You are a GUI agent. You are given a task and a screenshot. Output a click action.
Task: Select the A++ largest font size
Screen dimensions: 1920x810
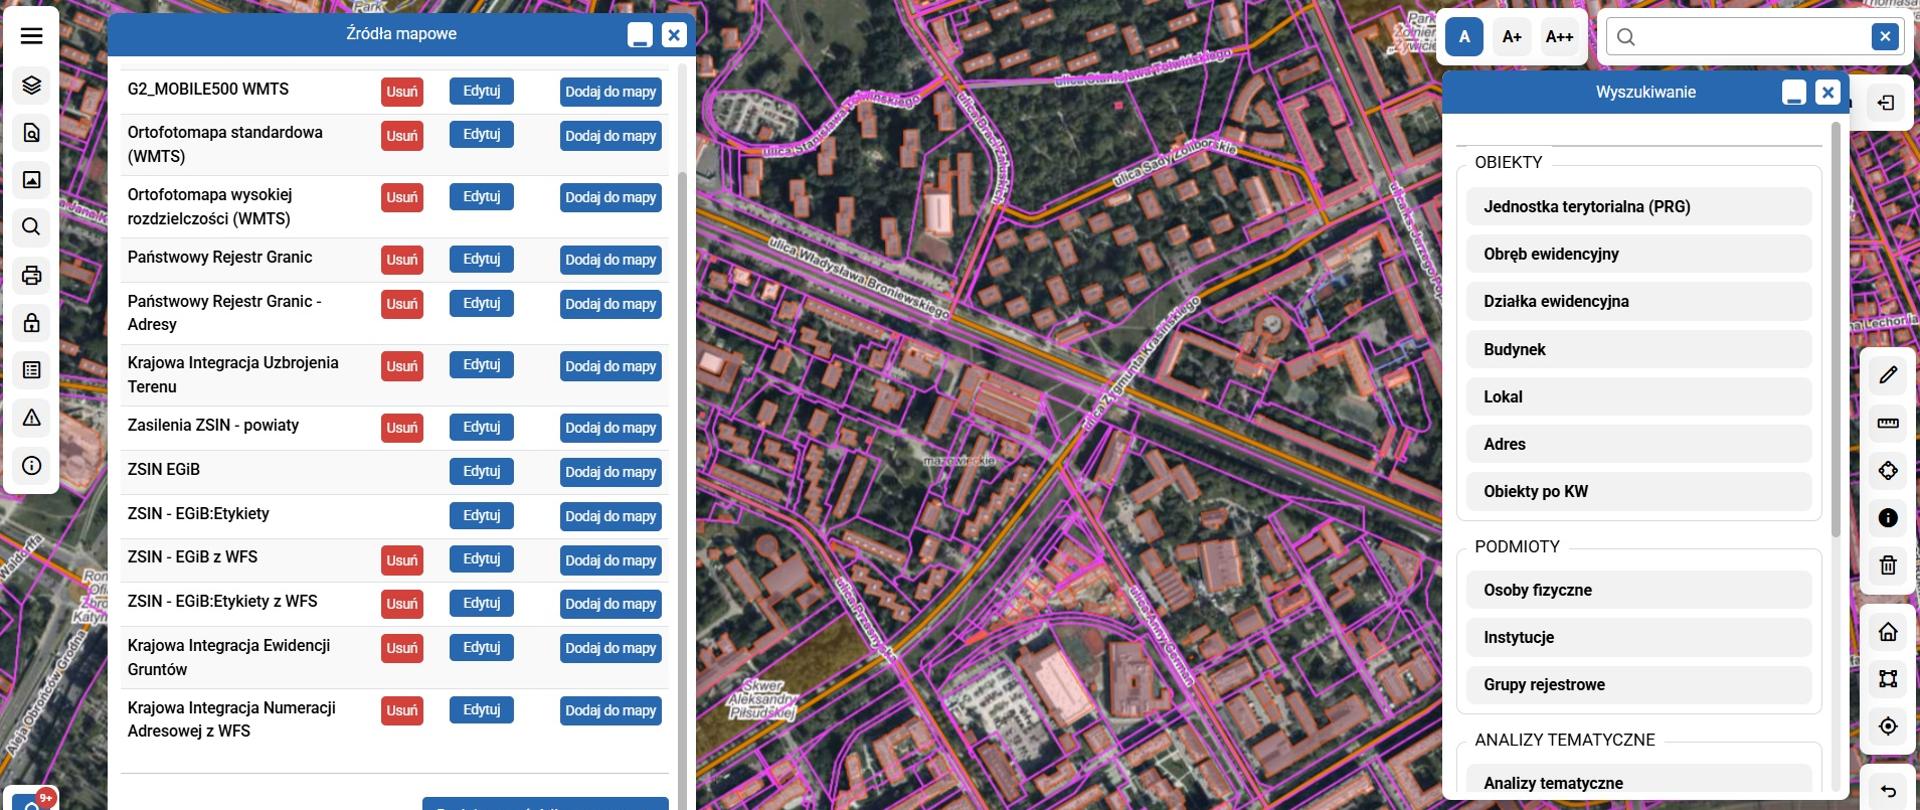pyautogui.click(x=1558, y=37)
